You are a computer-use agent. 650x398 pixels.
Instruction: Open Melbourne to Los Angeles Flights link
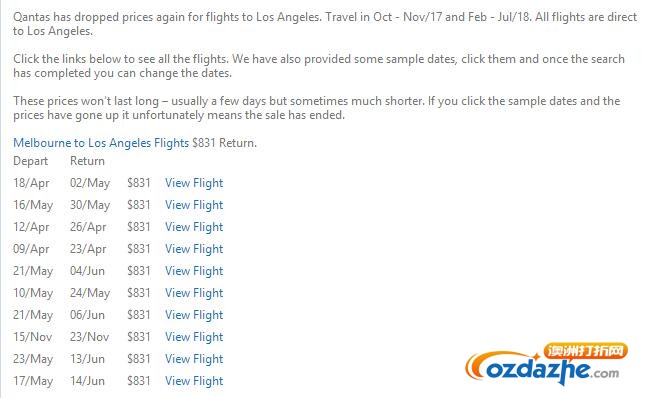click(101, 143)
